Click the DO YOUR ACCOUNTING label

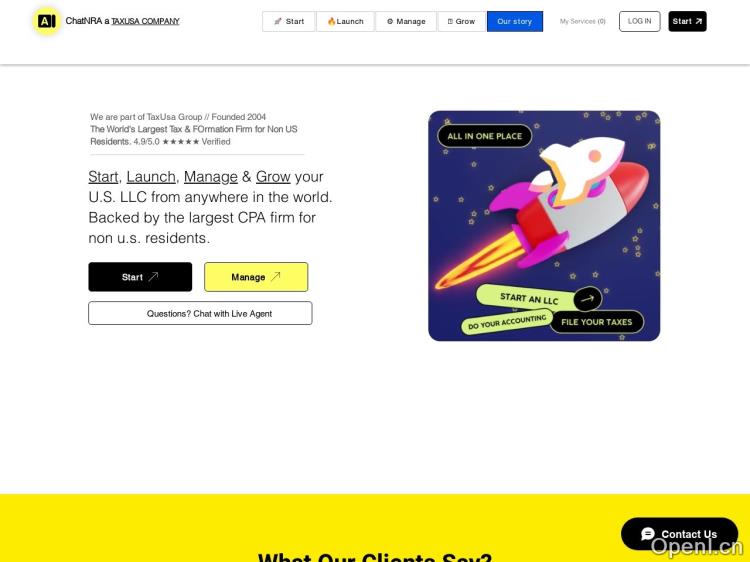click(x=507, y=322)
